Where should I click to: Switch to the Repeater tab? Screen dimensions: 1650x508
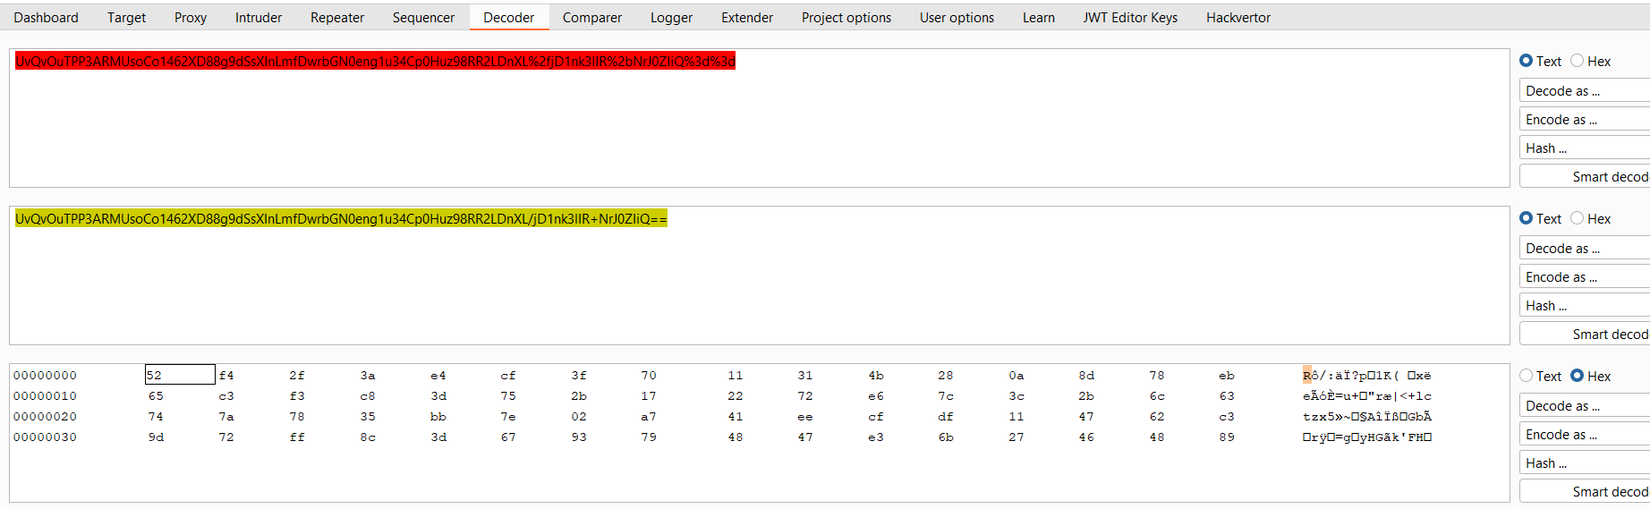coord(337,17)
